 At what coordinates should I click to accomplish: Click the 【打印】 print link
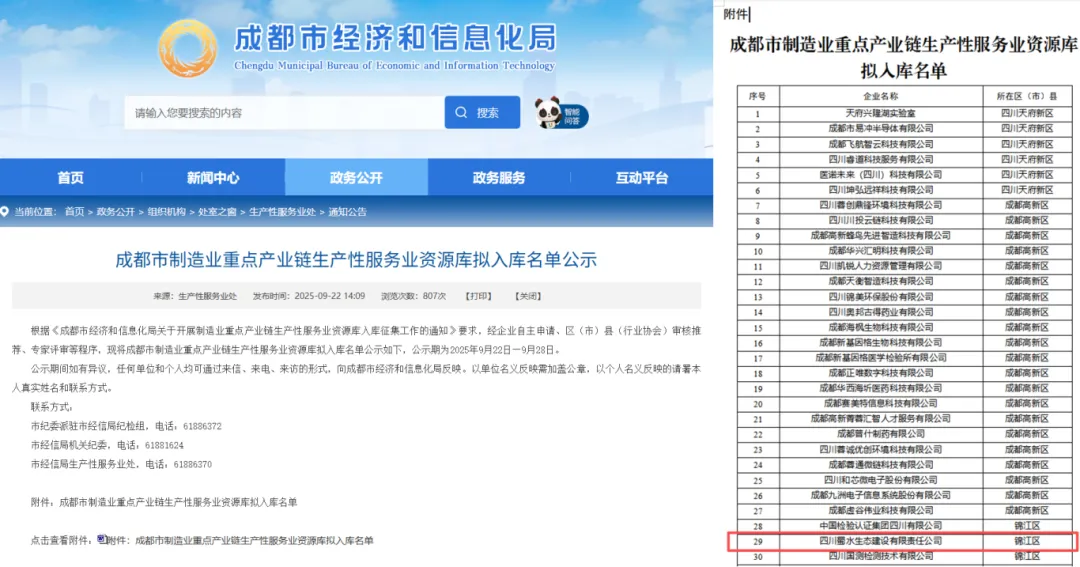tap(479, 296)
